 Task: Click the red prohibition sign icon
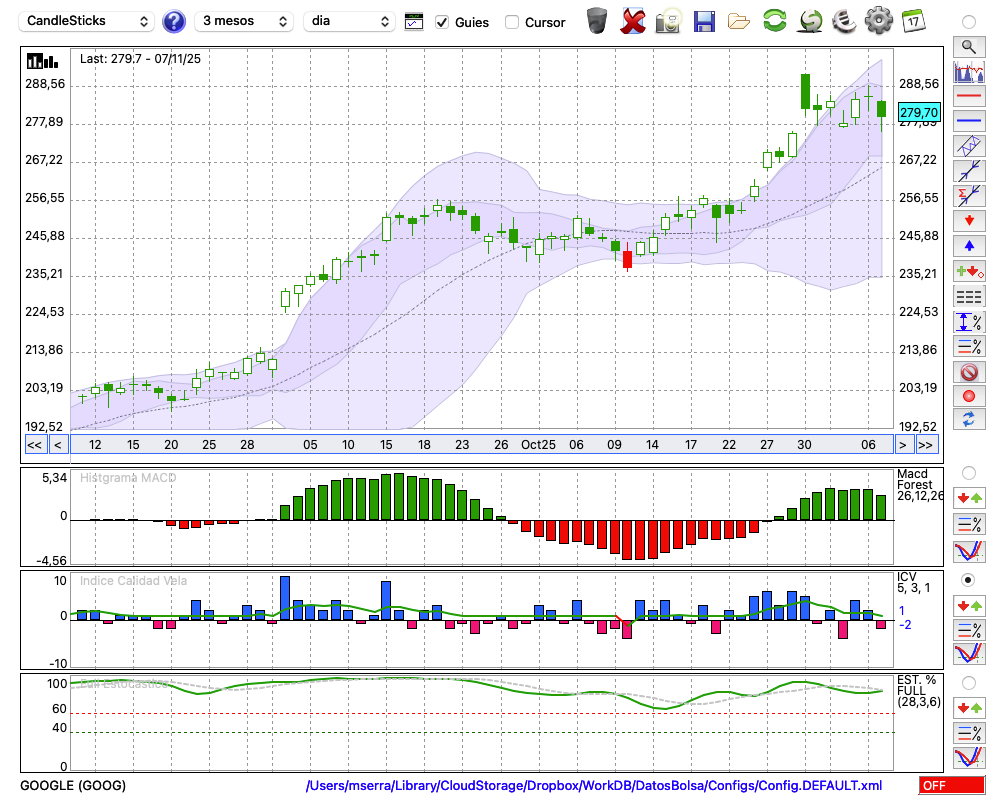point(968,372)
